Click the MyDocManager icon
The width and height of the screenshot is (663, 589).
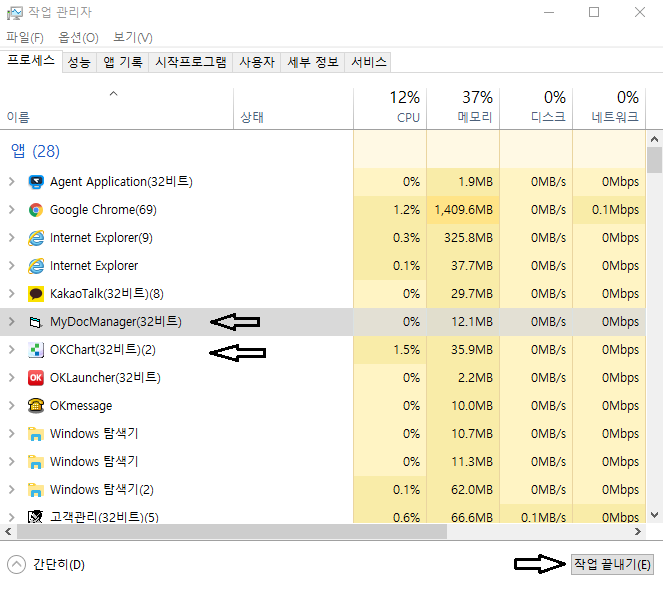[x=36, y=322]
